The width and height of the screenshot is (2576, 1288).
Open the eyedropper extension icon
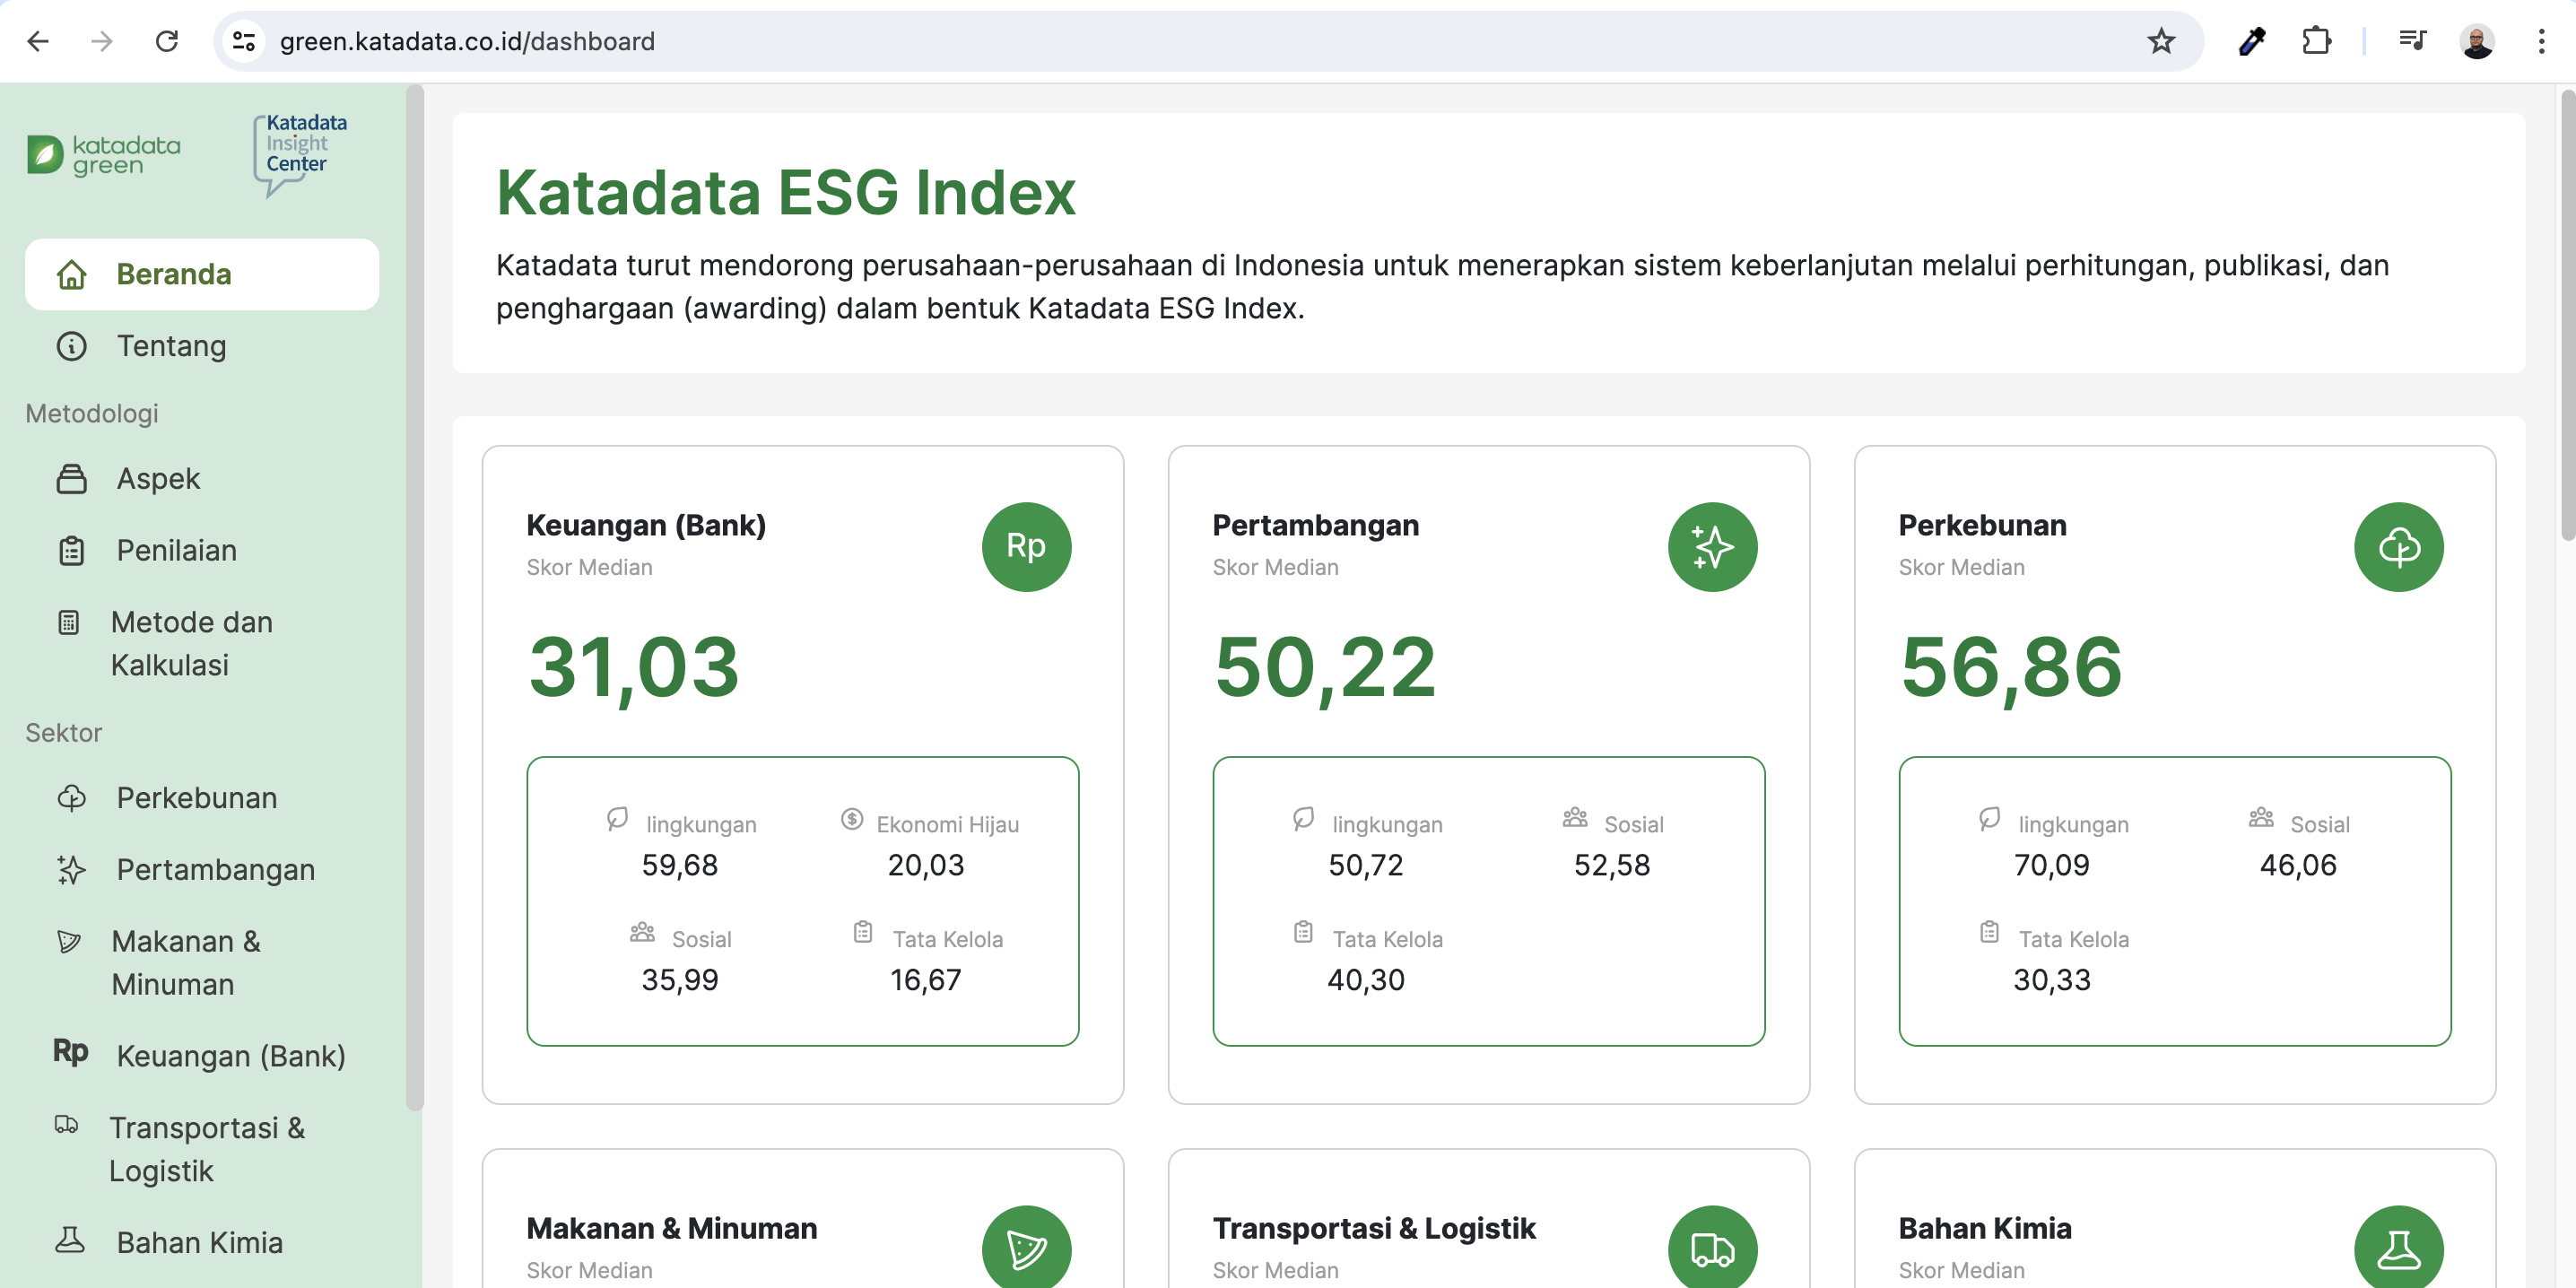[2252, 41]
